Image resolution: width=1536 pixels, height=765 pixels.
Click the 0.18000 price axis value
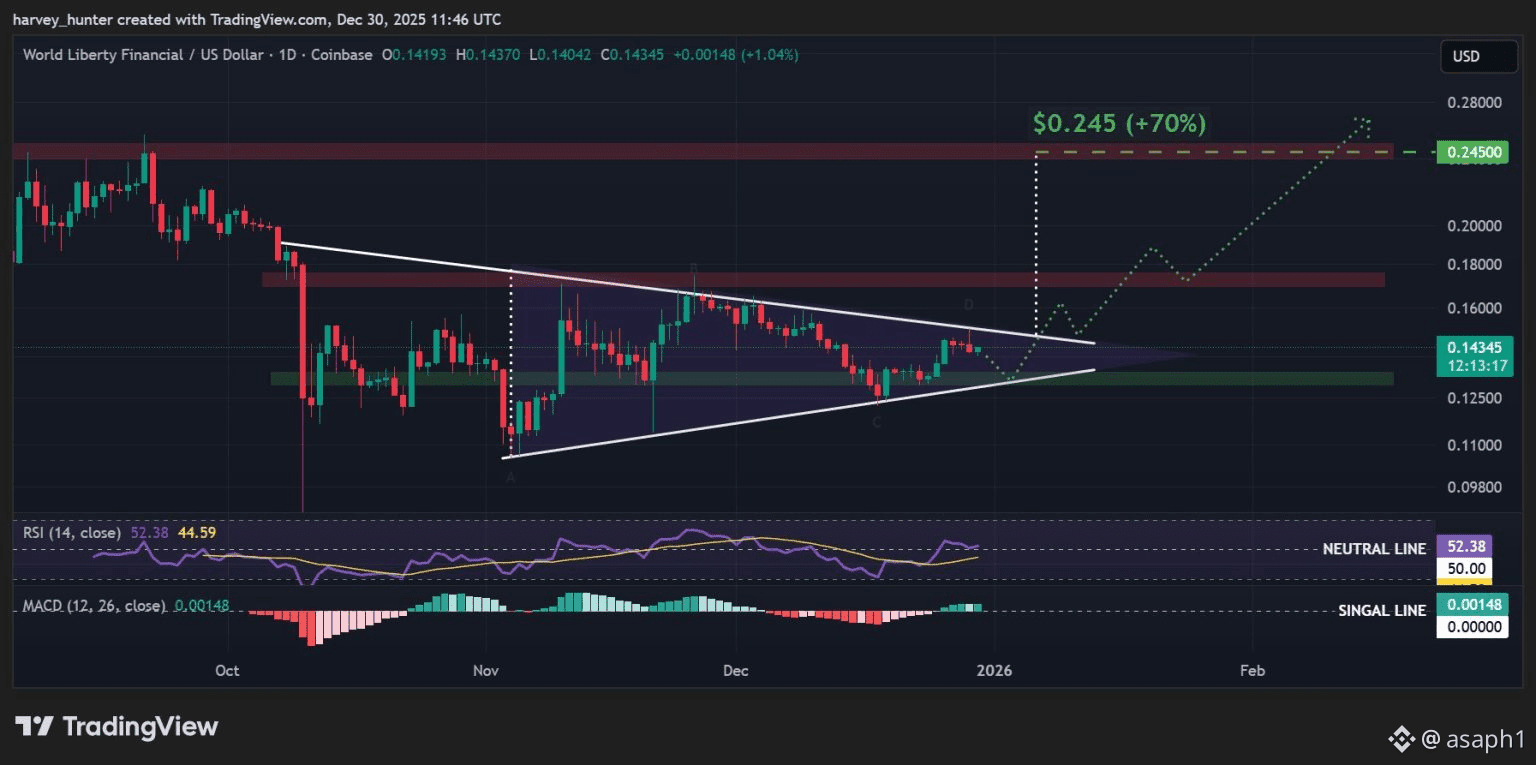pos(1474,265)
